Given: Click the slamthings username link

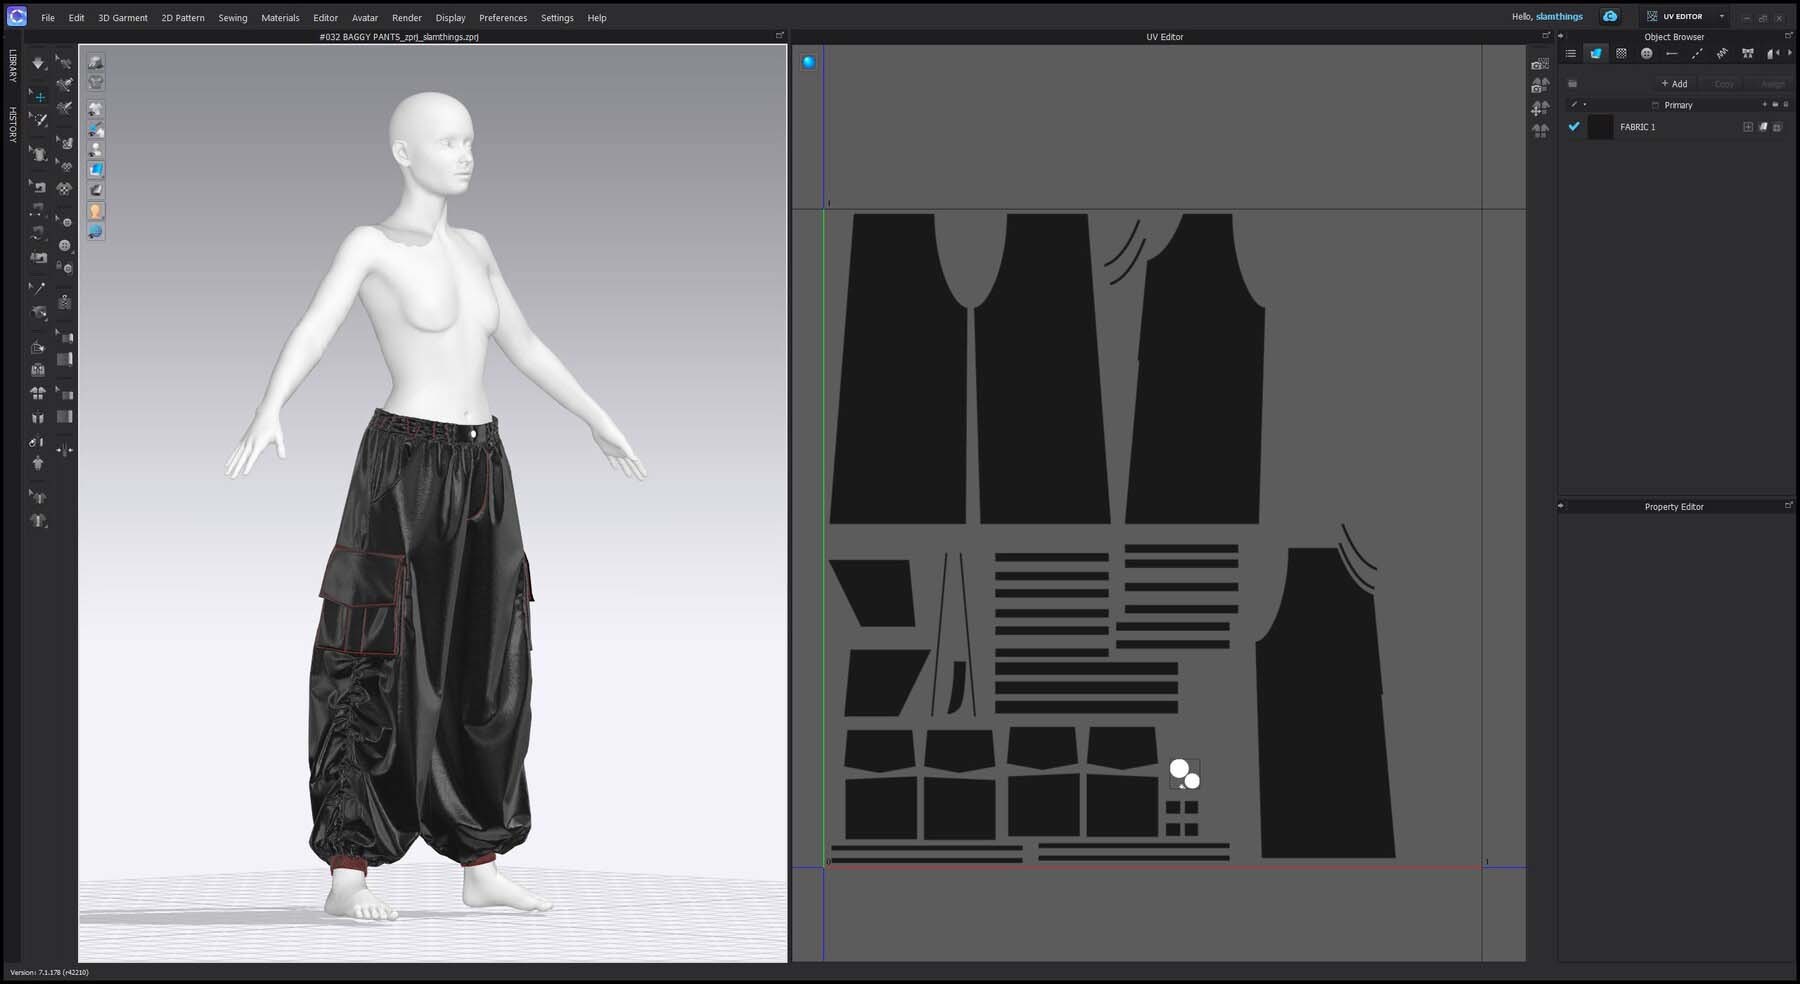Looking at the screenshot, I should (x=1559, y=17).
